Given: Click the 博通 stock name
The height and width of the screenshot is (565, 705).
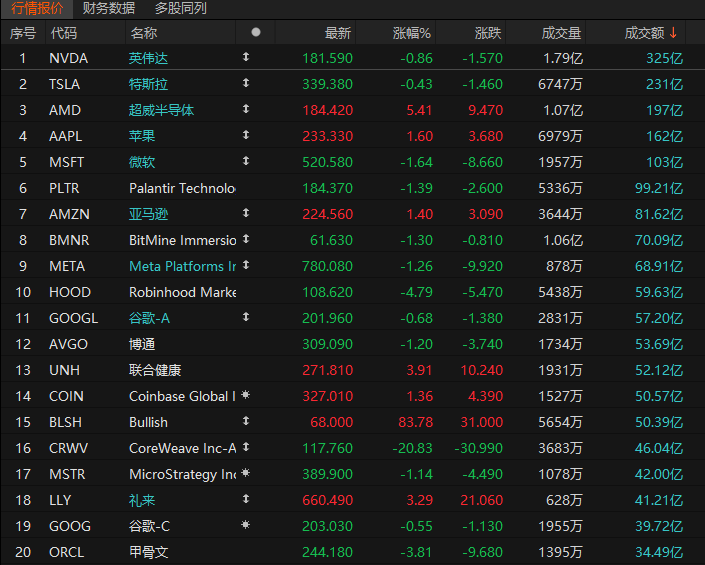Looking at the screenshot, I should 142,344.
